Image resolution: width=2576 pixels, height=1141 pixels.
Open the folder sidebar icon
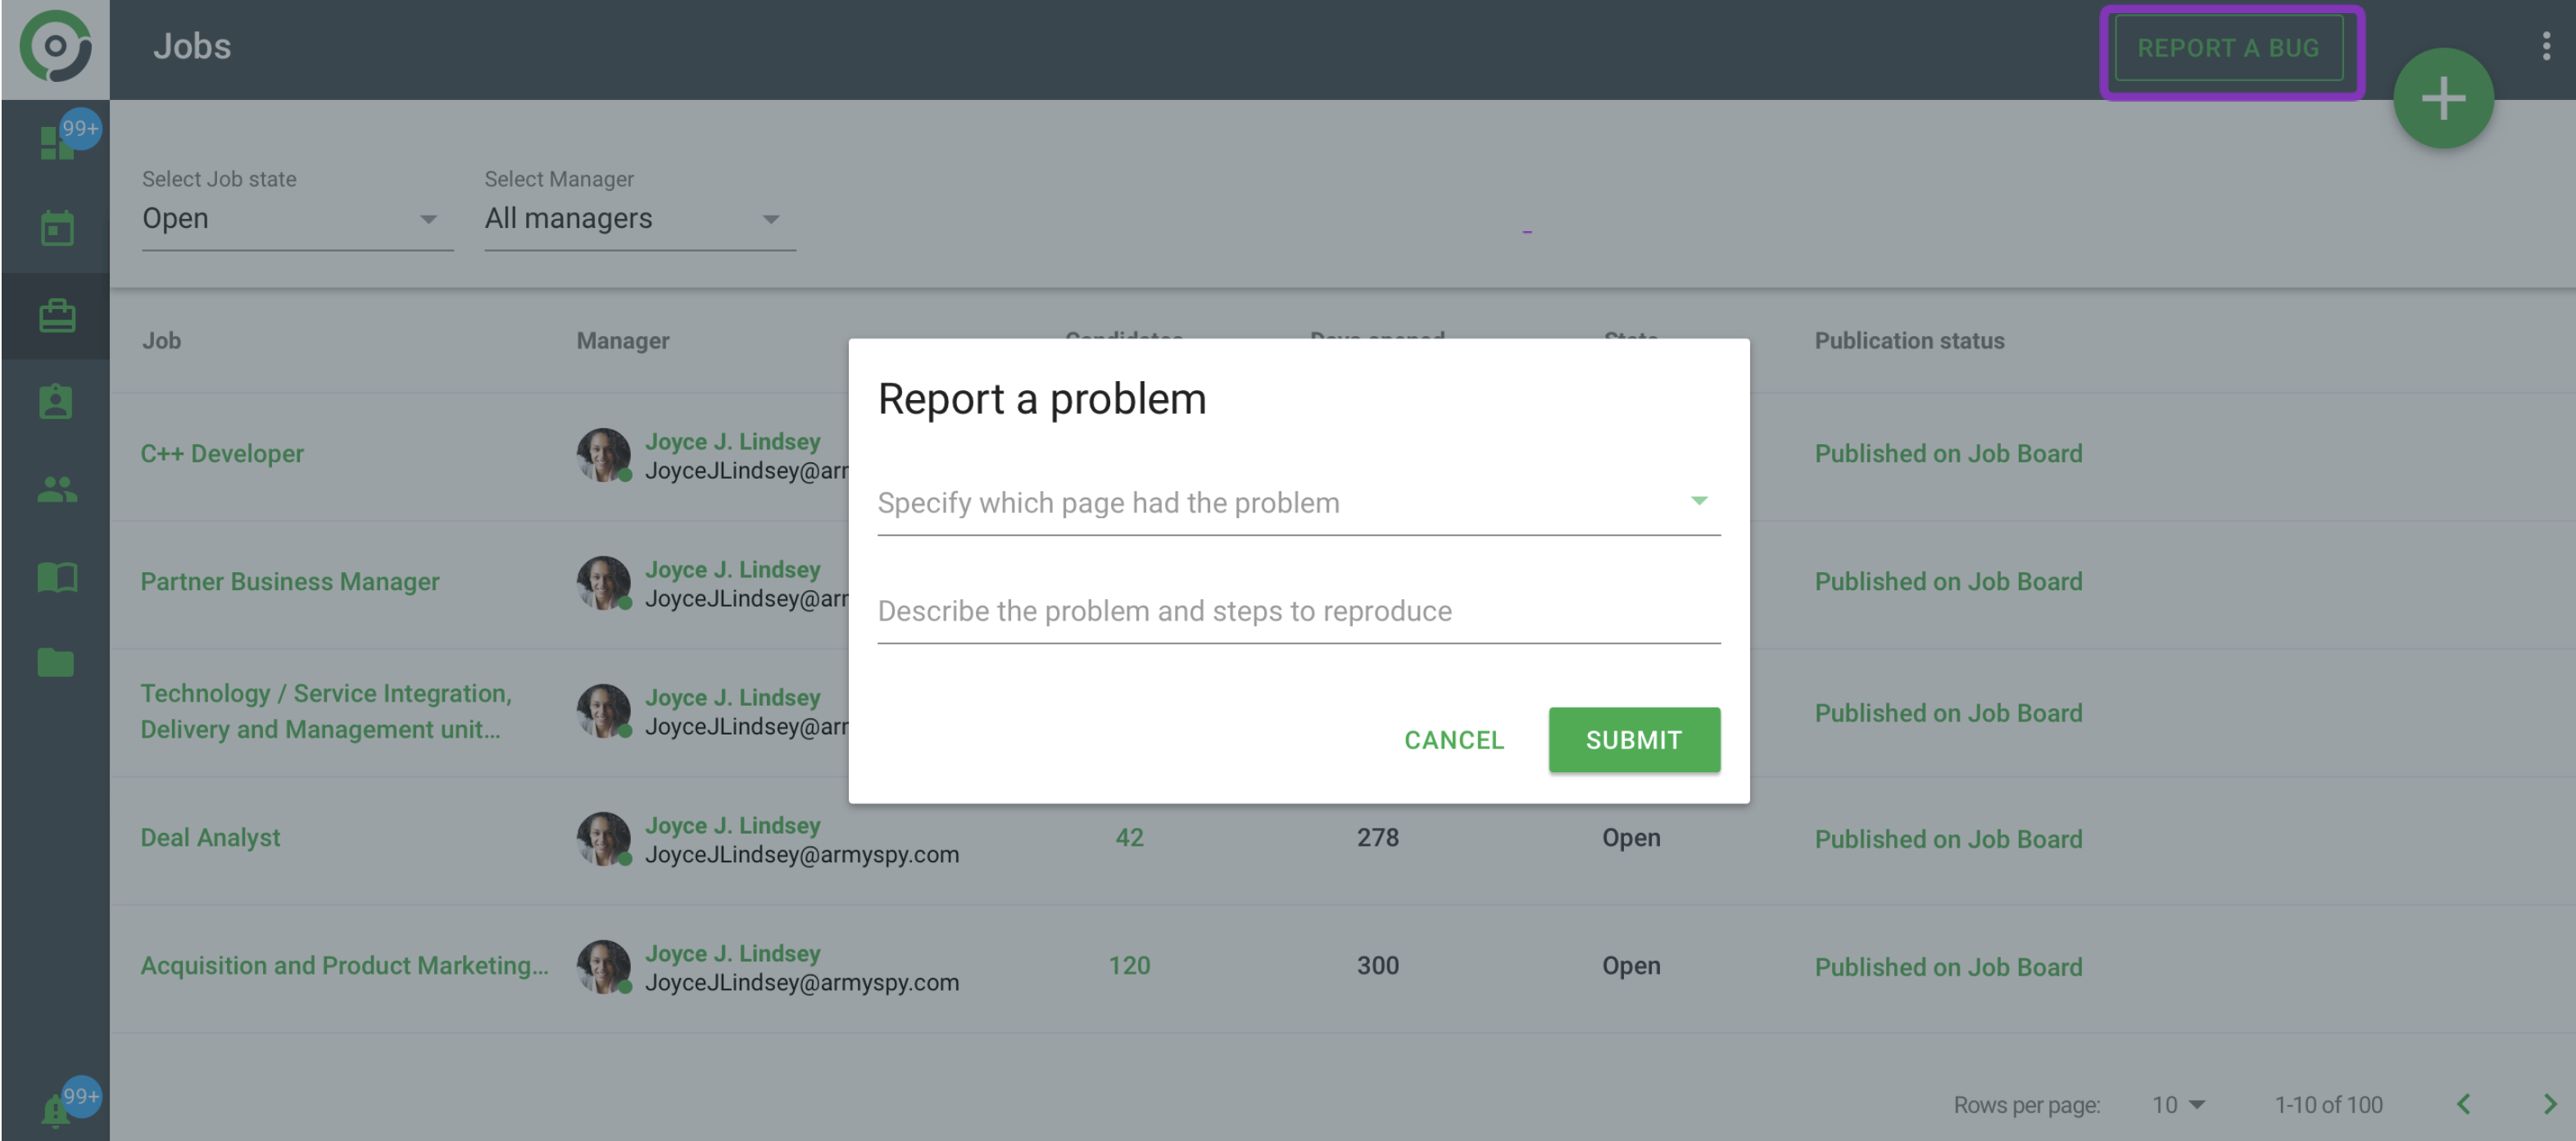click(56, 662)
